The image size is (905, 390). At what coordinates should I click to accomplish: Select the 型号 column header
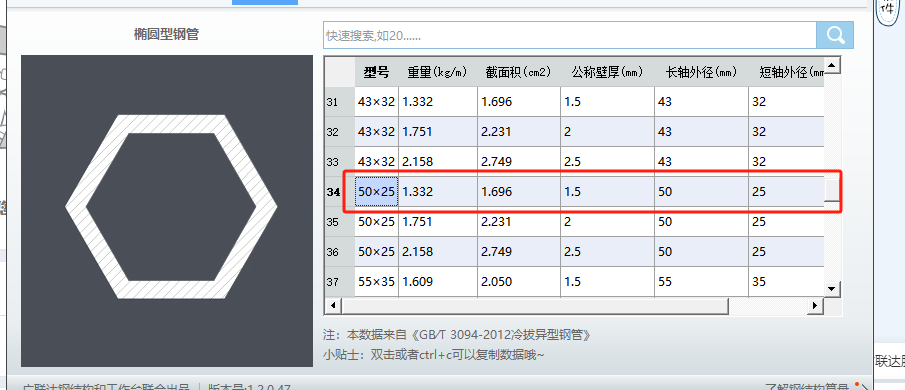(x=376, y=72)
